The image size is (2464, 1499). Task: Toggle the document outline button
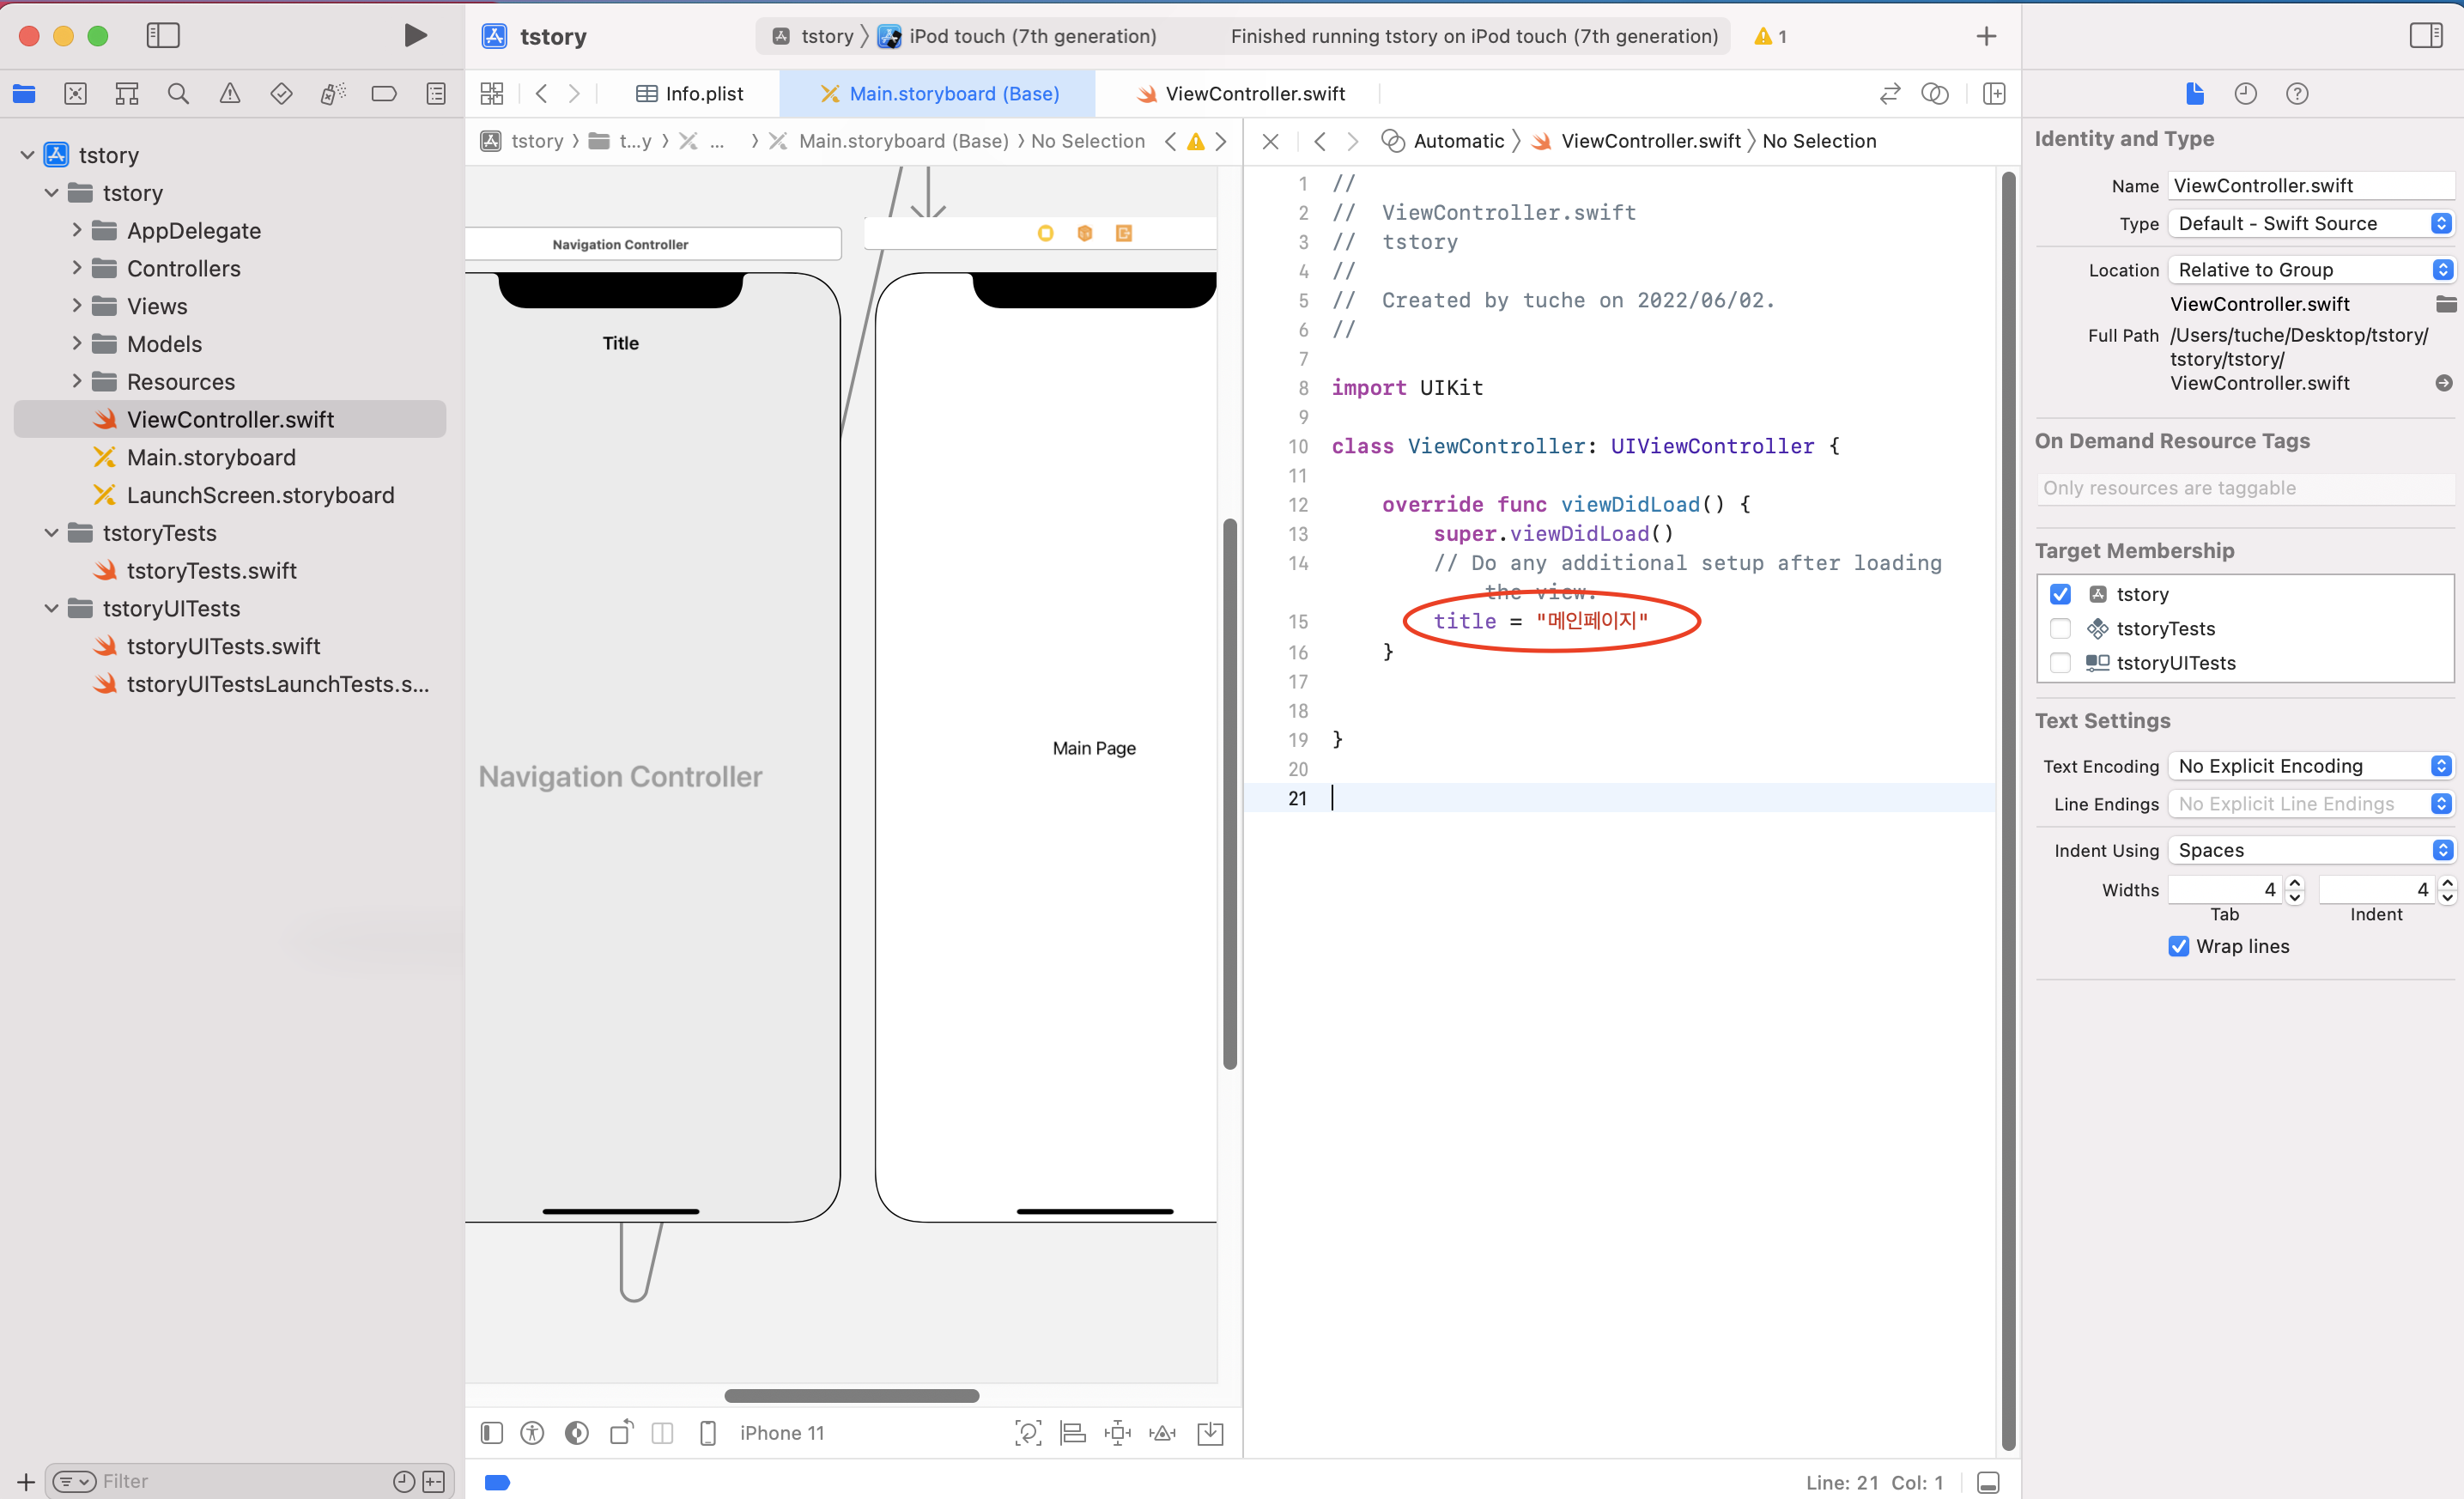click(491, 1433)
